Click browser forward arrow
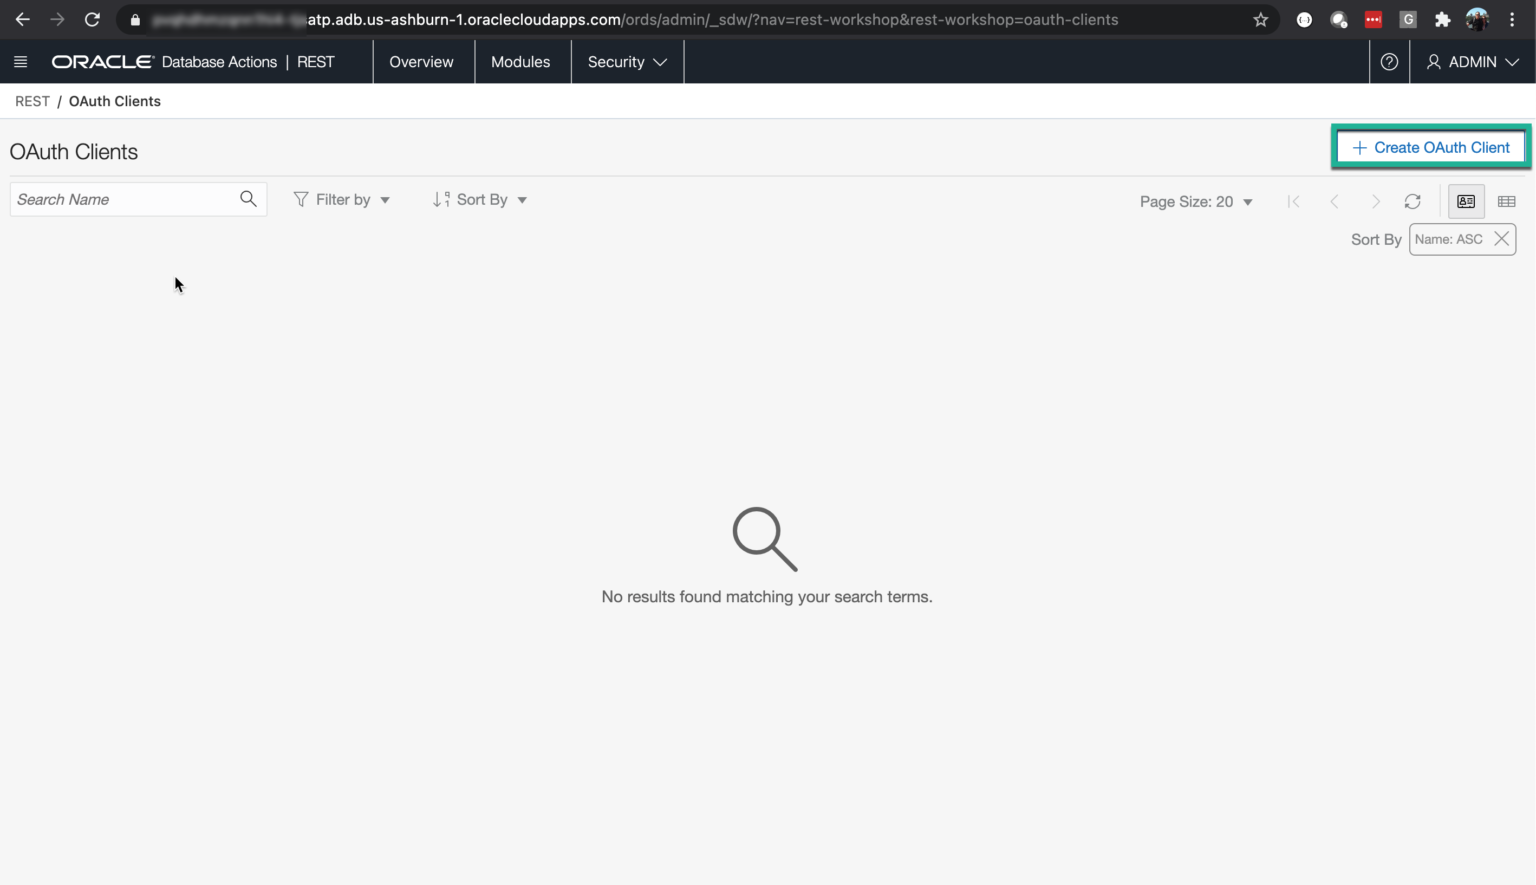Image resolution: width=1536 pixels, height=885 pixels. pos(57,19)
